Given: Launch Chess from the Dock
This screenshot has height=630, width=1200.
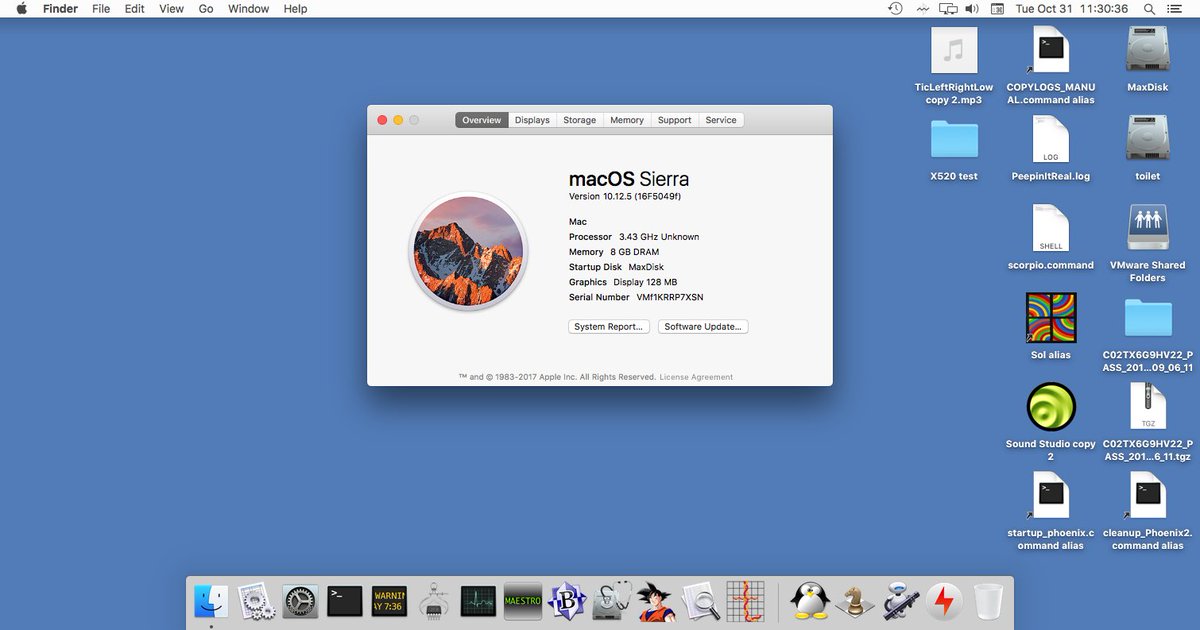Looking at the screenshot, I should 853,601.
